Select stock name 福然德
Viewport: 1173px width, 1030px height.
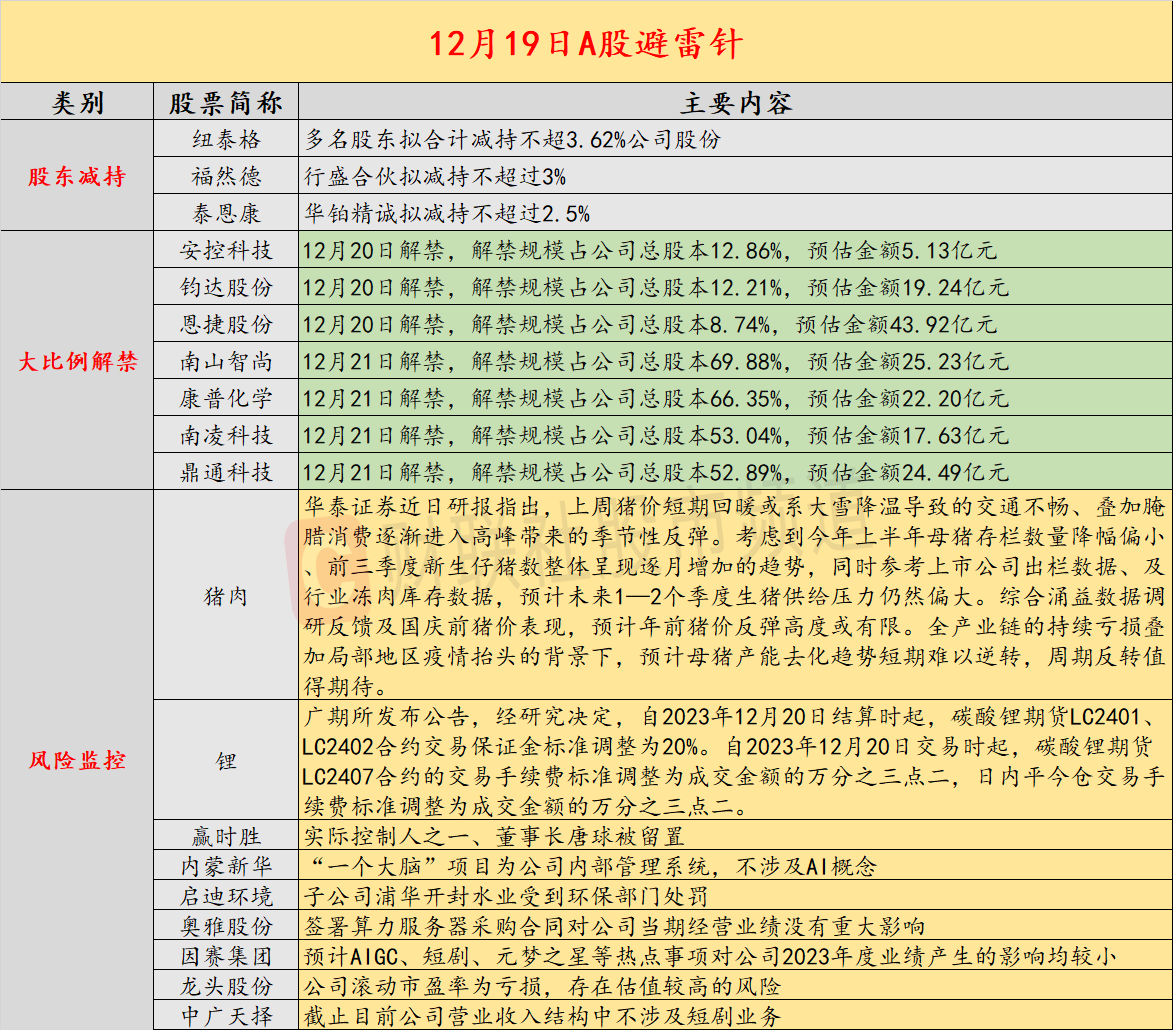point(226,177)
